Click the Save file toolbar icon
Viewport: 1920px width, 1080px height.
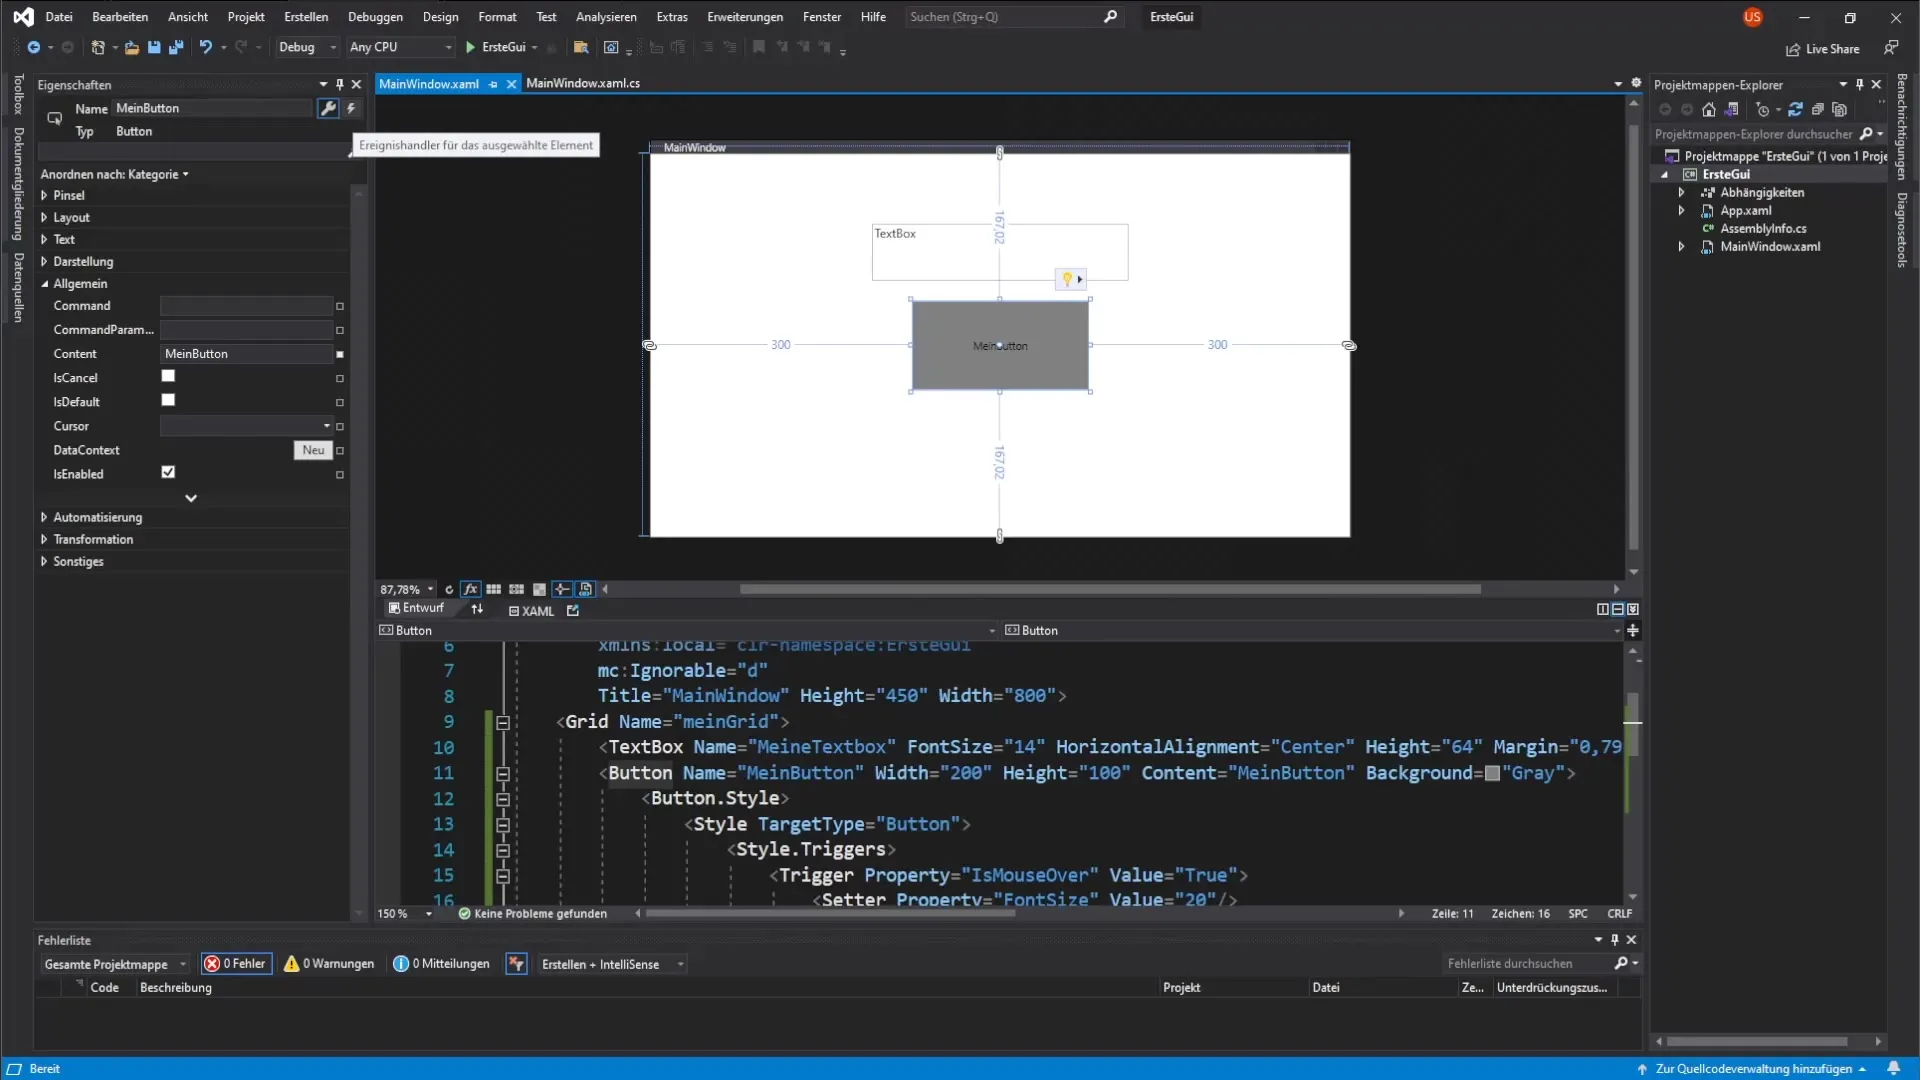(154, 47)
